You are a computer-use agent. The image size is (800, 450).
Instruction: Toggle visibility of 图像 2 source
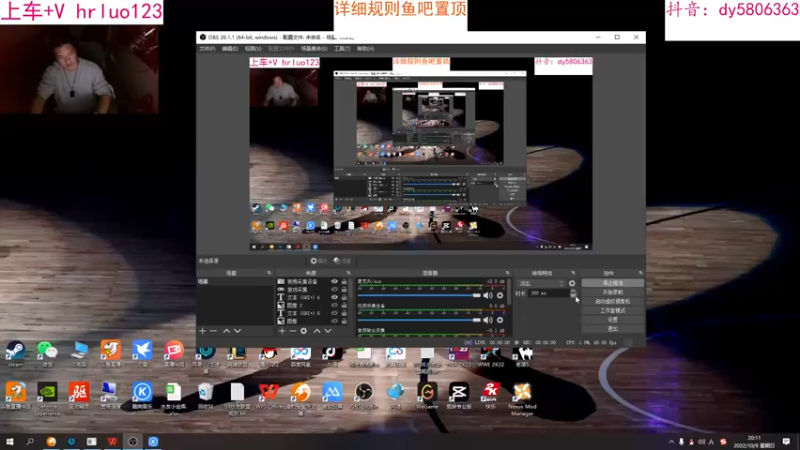click(334, 305)
